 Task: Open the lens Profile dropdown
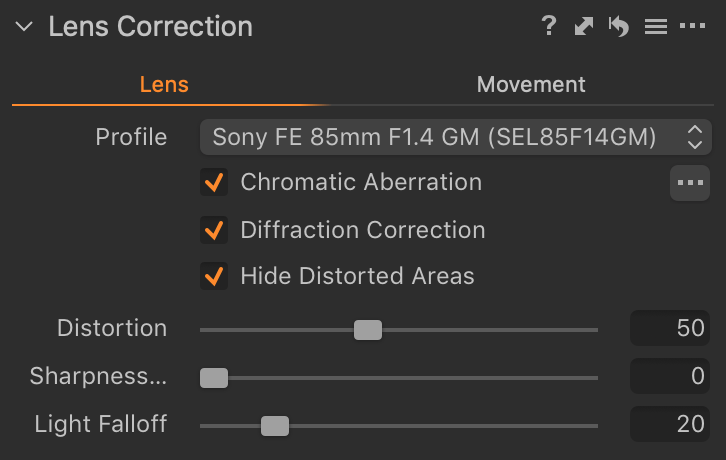456,137
